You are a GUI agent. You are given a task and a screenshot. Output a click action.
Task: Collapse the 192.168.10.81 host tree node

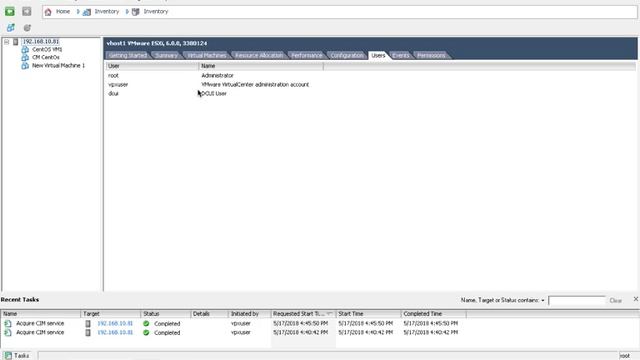pos(7,42)
